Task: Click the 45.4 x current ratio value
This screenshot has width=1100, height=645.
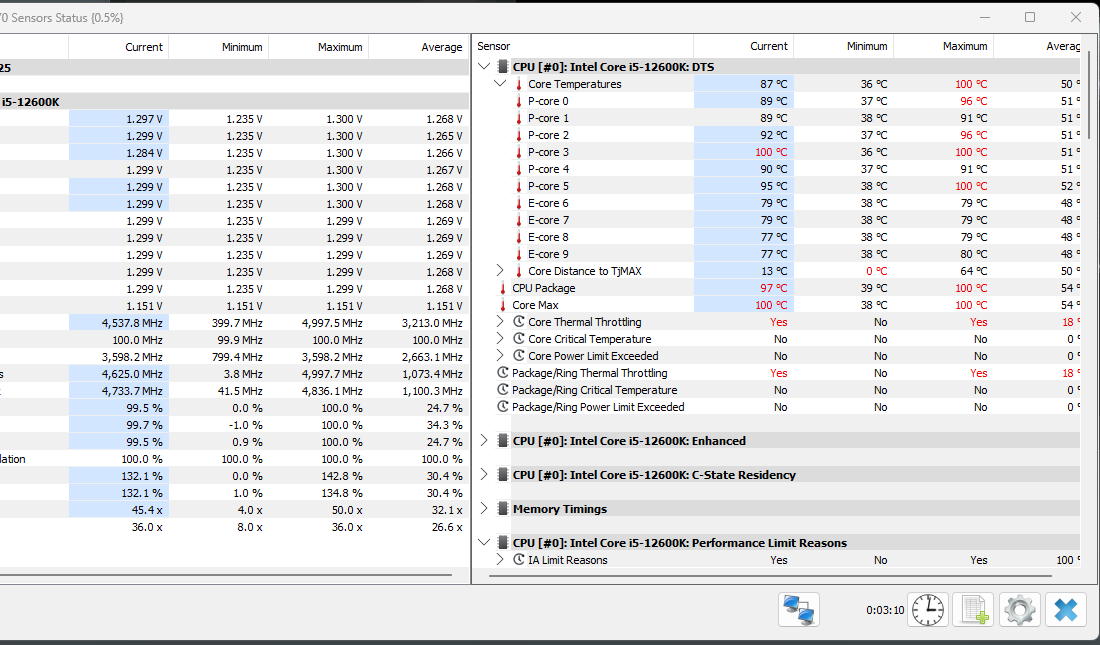Action: [147, 510]
